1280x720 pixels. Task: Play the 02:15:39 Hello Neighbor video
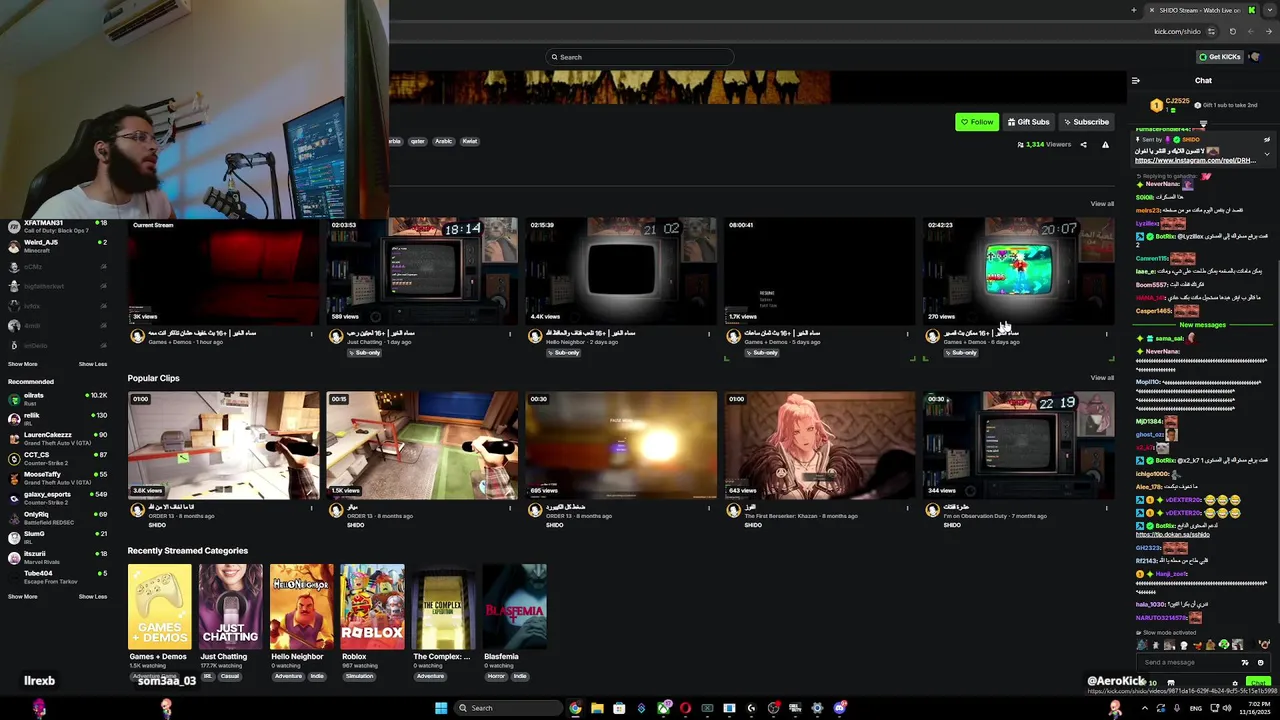[x=621, y=270]
